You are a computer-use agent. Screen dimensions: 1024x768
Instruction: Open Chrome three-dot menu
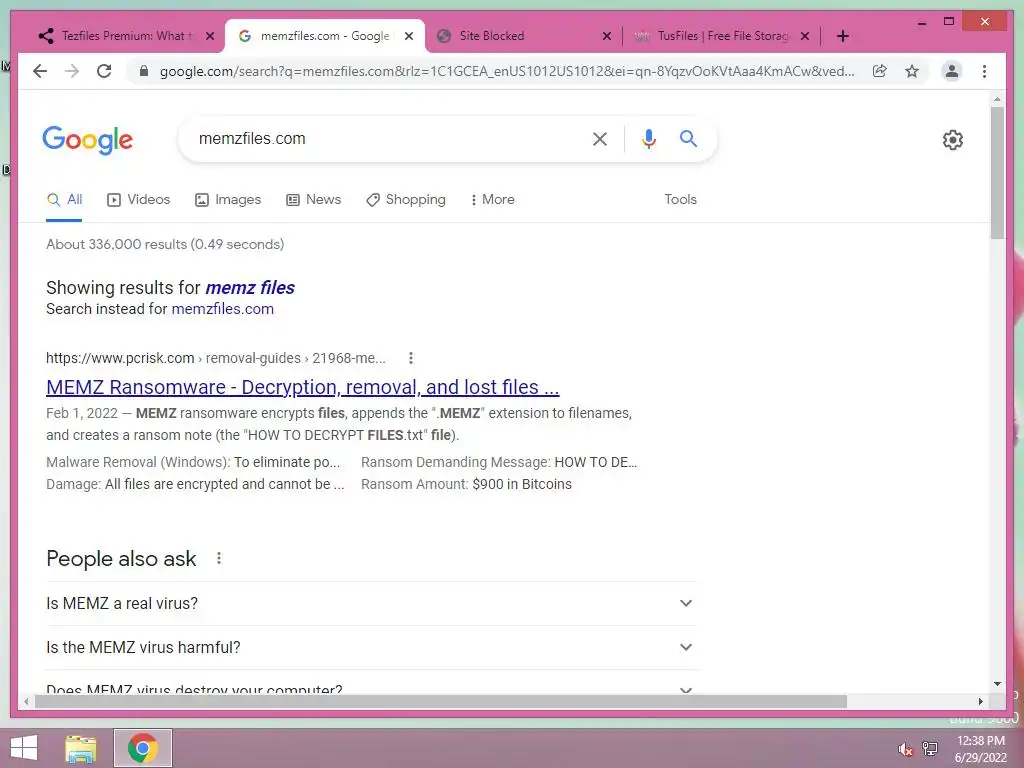click(984, 71)
